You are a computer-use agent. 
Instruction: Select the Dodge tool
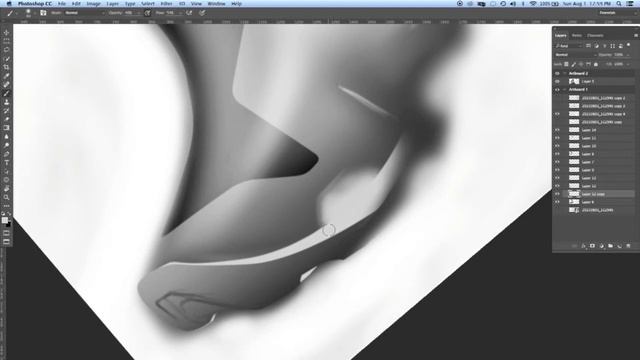click(x=6, y=145)
